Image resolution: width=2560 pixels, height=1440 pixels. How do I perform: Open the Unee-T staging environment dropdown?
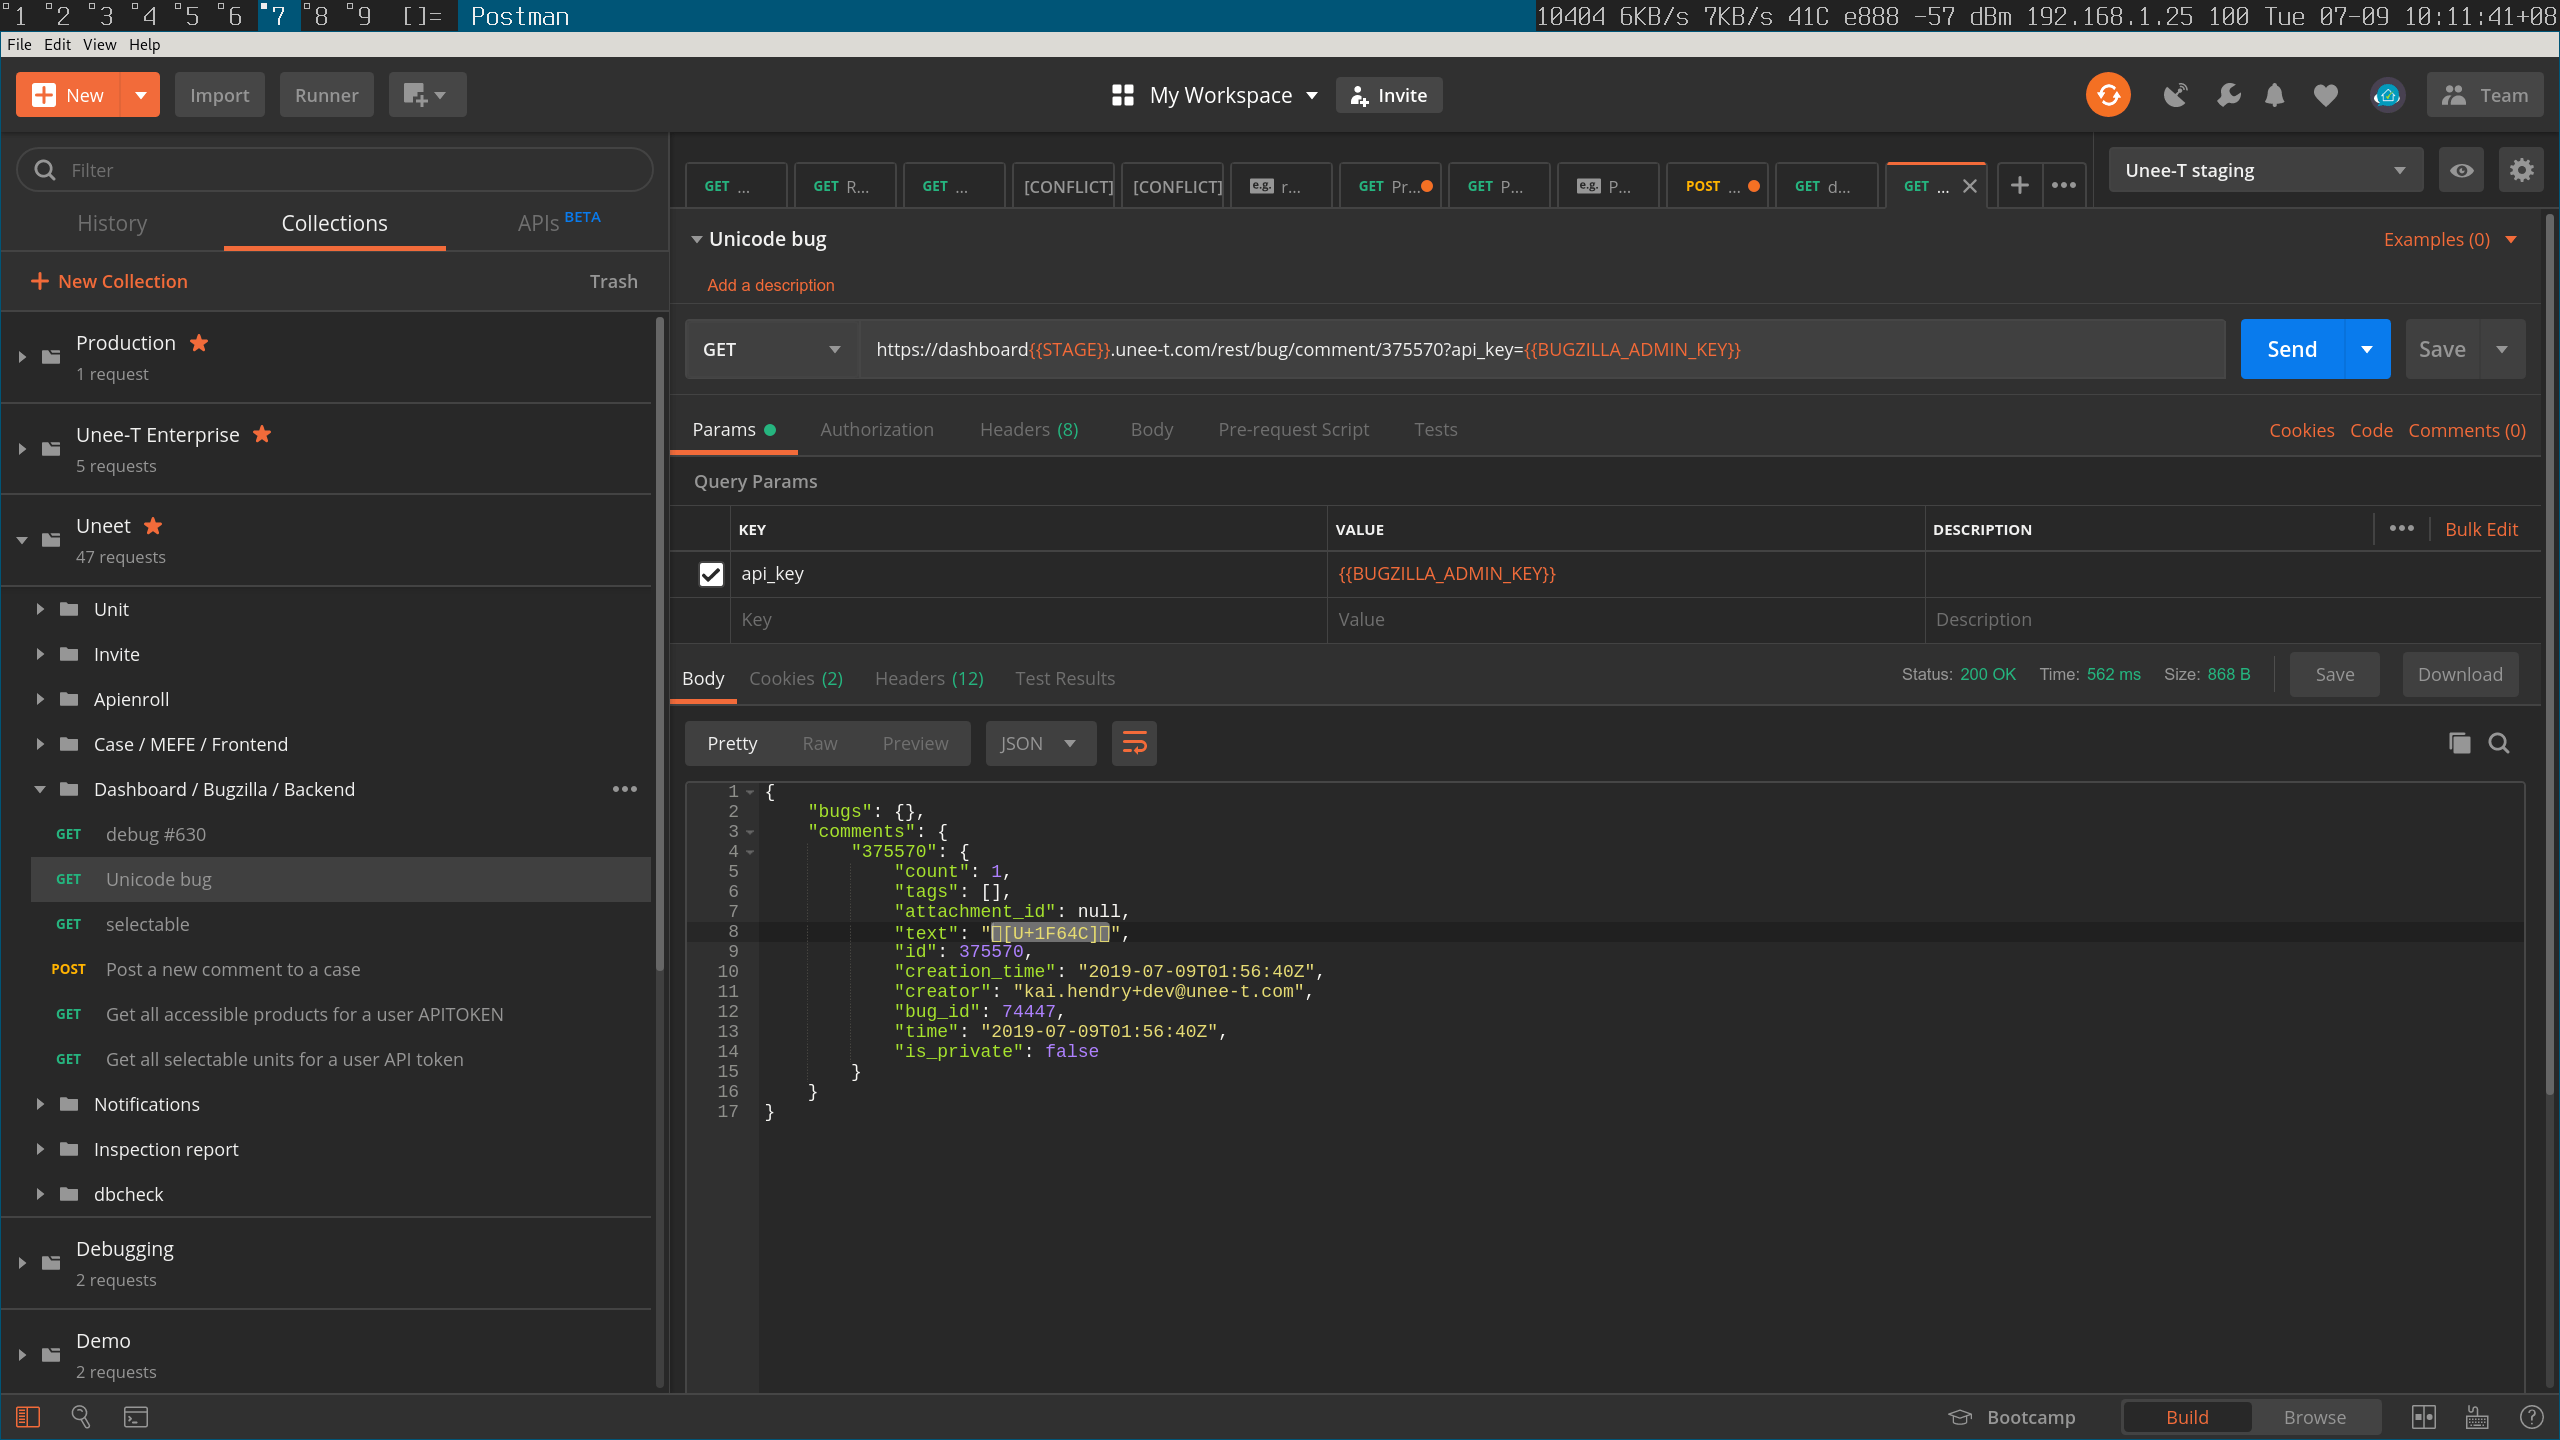[2266, 170]
